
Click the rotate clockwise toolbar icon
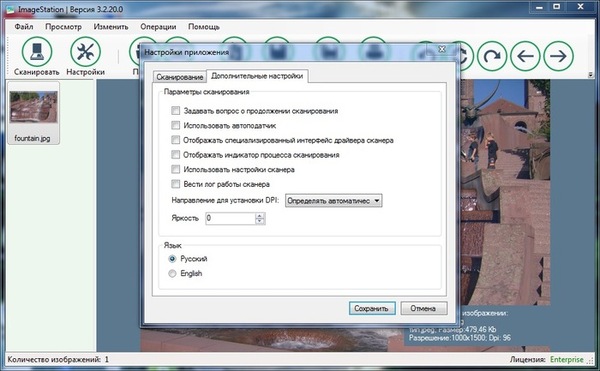click(x=492, y=56)
